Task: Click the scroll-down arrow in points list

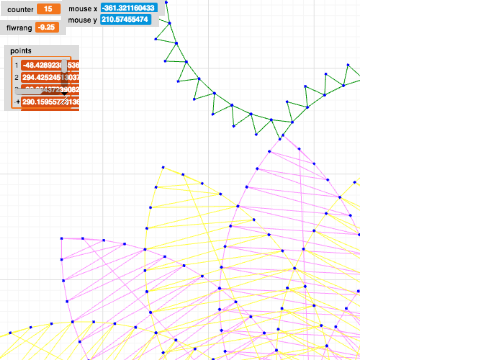Action: (64, 94)
